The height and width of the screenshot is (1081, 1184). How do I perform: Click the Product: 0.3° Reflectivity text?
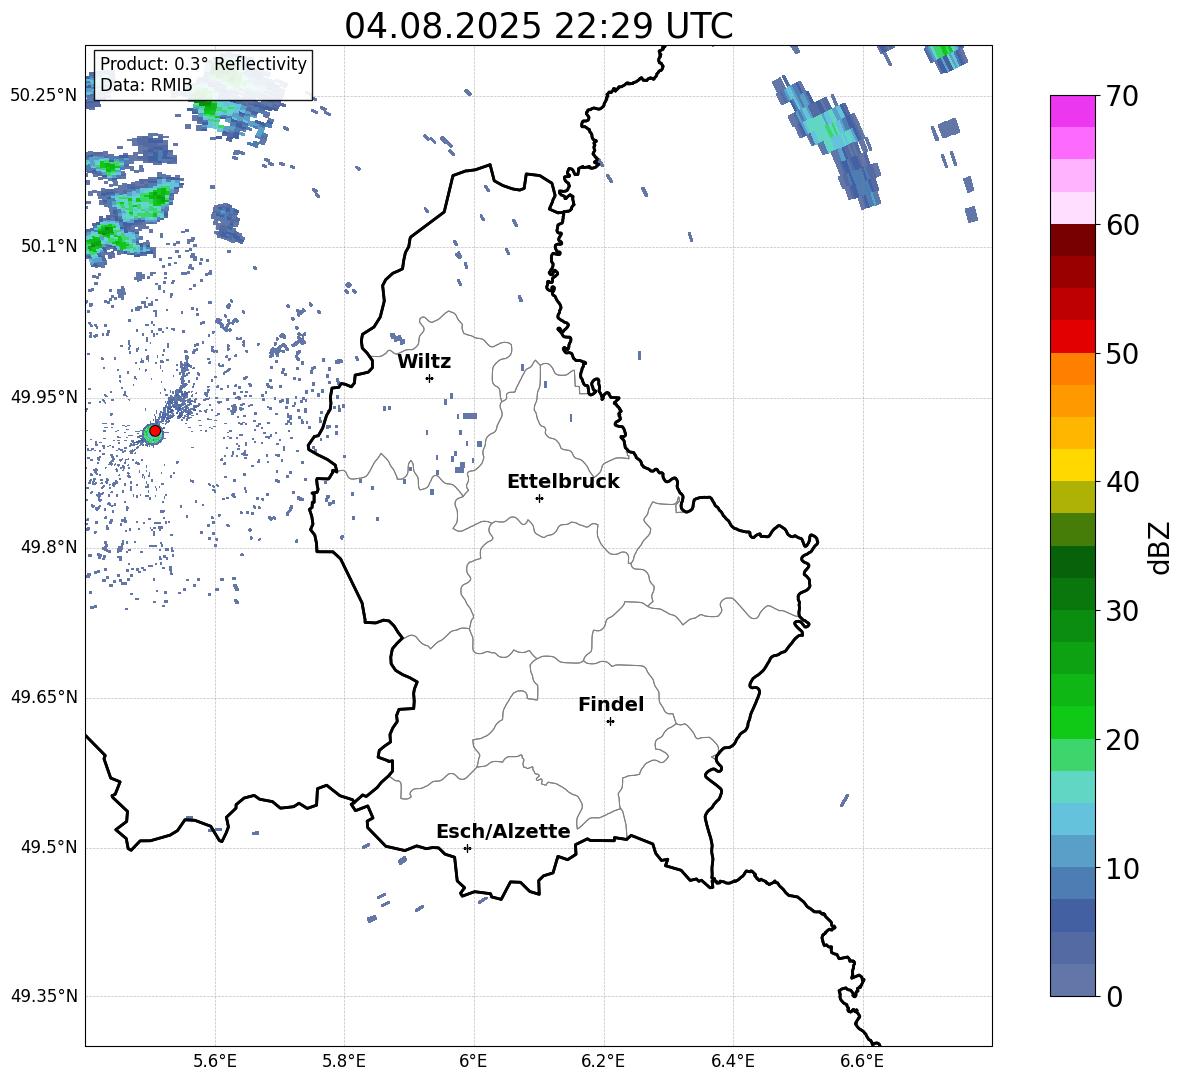point(203,64)
